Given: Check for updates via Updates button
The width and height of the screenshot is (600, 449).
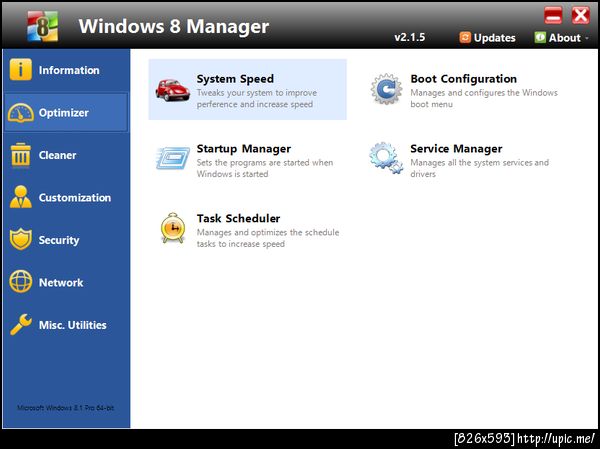Looking at the screenshot, I should [x=487, y=38].
